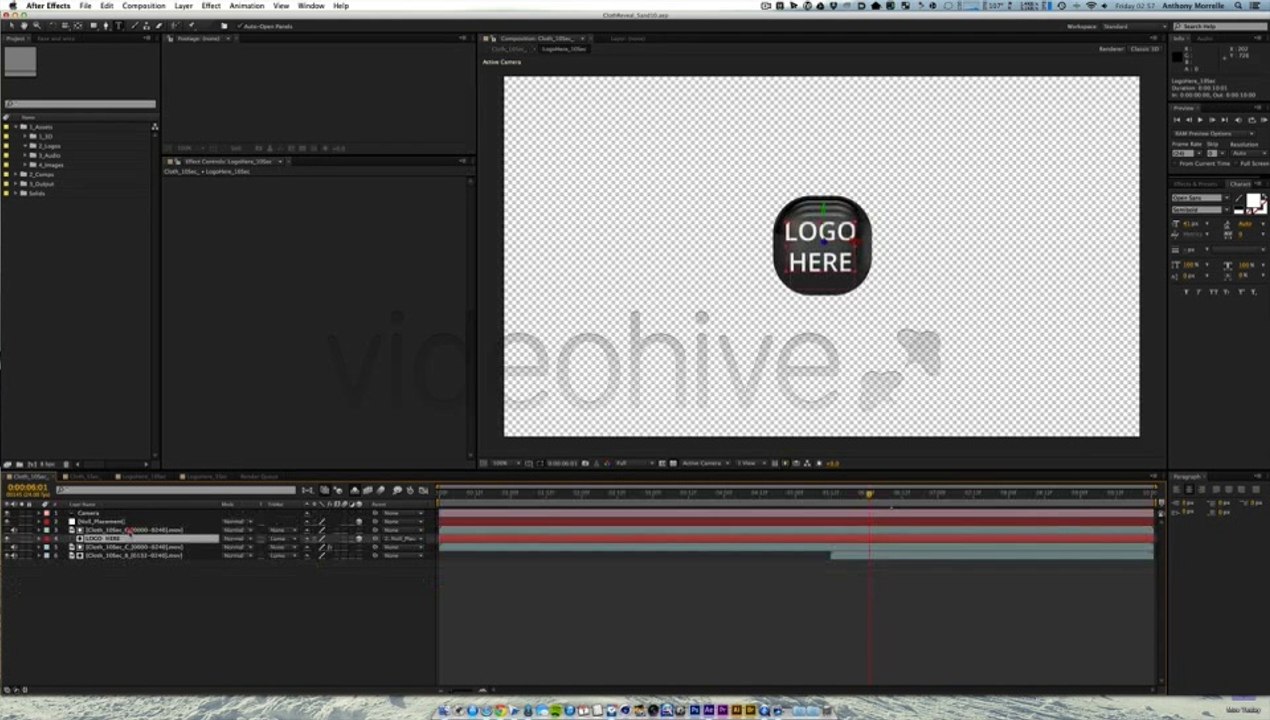
Task: Select the Pan Behind anchor tool
Action: (x=78, y=26)
